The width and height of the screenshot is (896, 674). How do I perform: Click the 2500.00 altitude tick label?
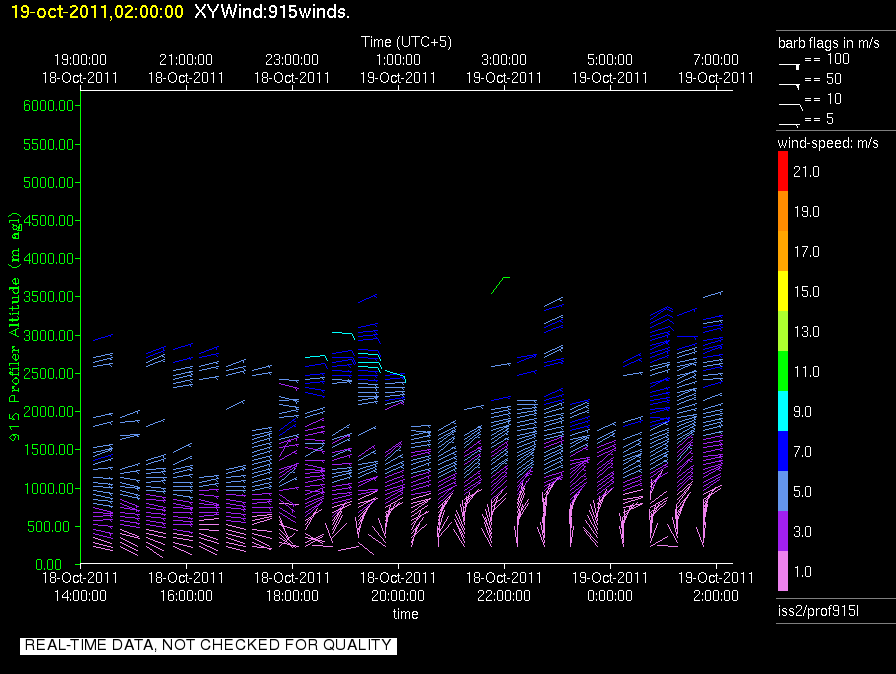tap(49, 374)
